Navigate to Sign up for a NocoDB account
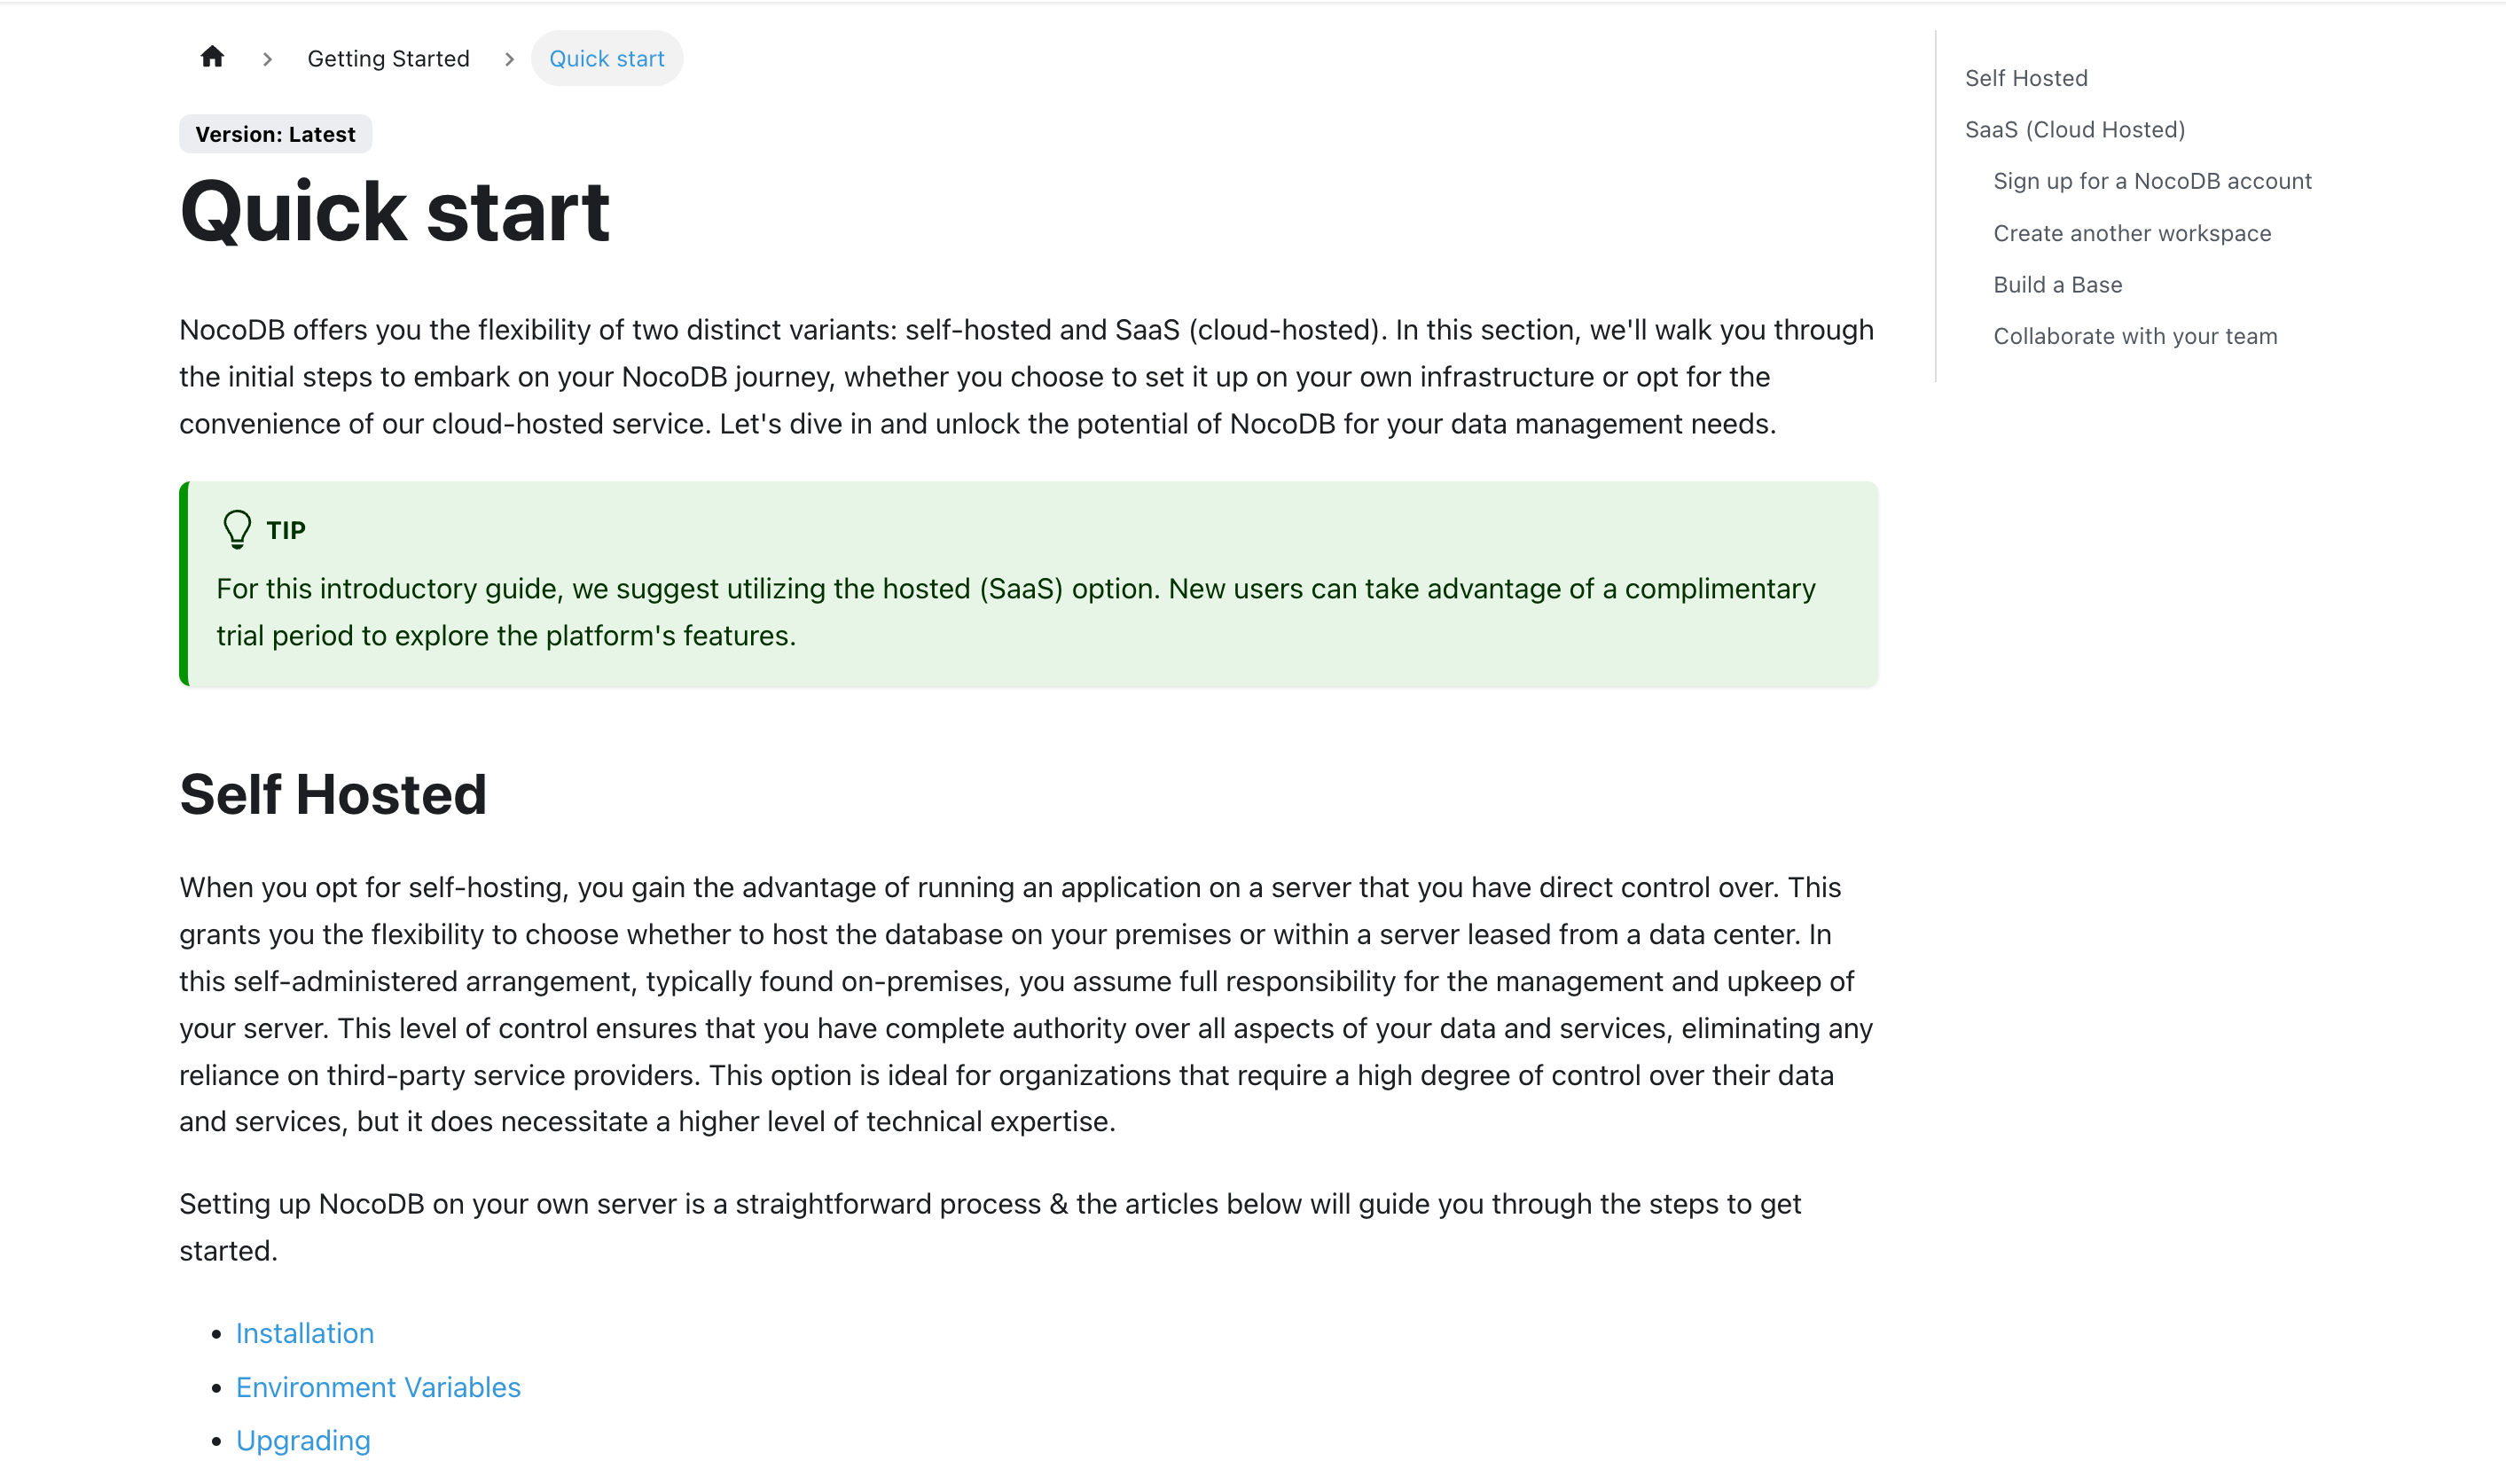 pos(2151,181)
